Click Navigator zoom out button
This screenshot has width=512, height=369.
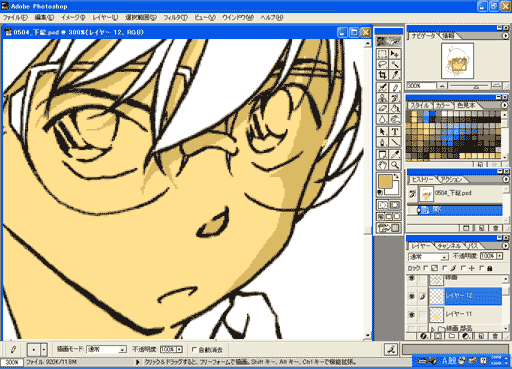point(442,86)
